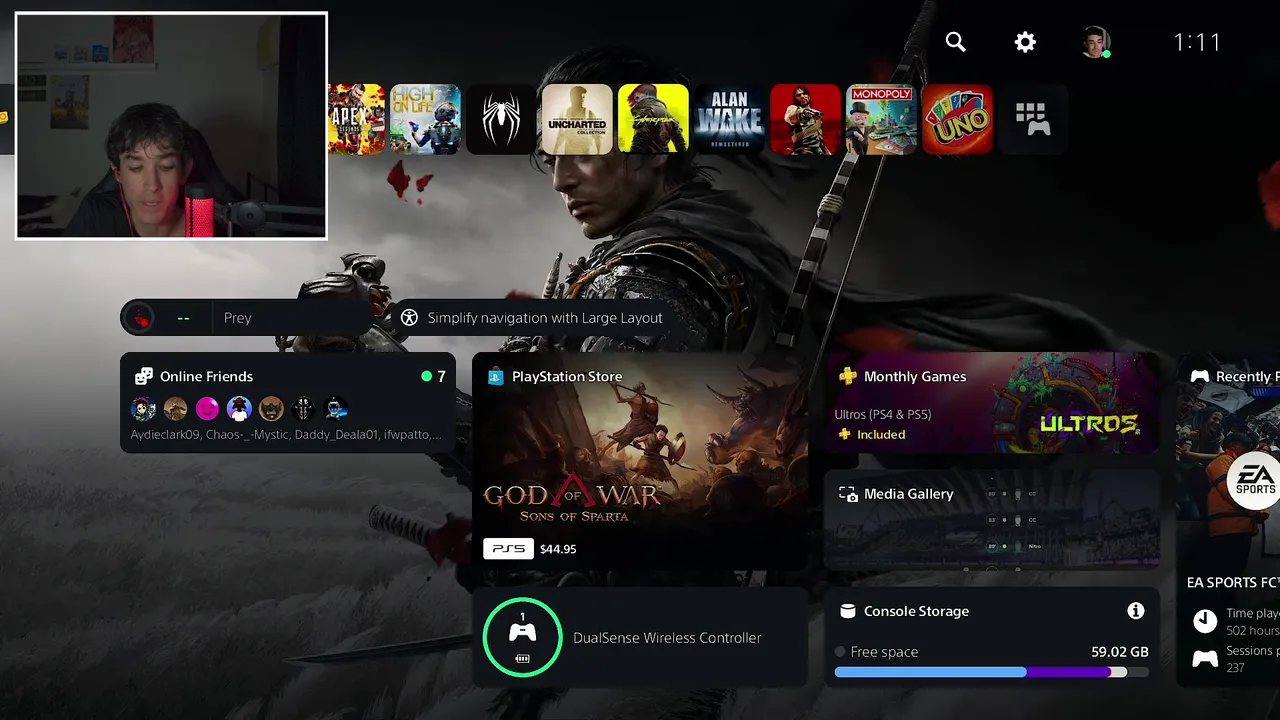
Task: Open God of War Sons of Sparta store card
Action: coord(639,461)
